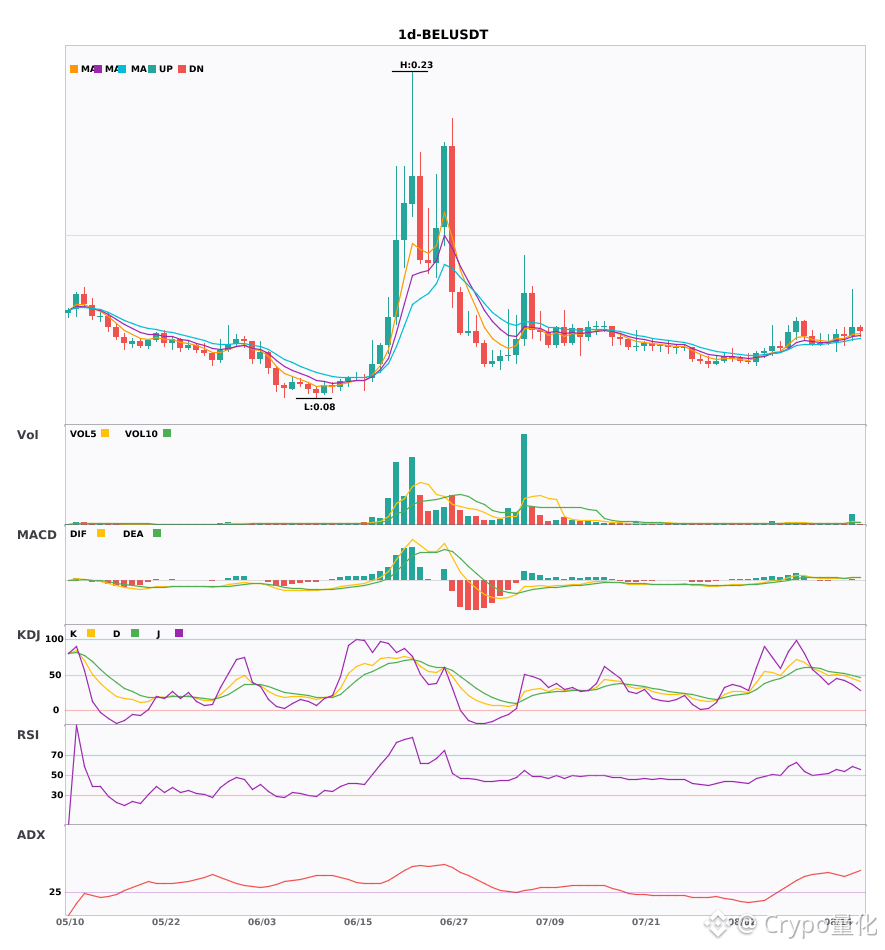The width and height of the screenshot is (885, 950).
Task: Click the chart title 1d-BELUSDT
Action: tap(443, 35)
